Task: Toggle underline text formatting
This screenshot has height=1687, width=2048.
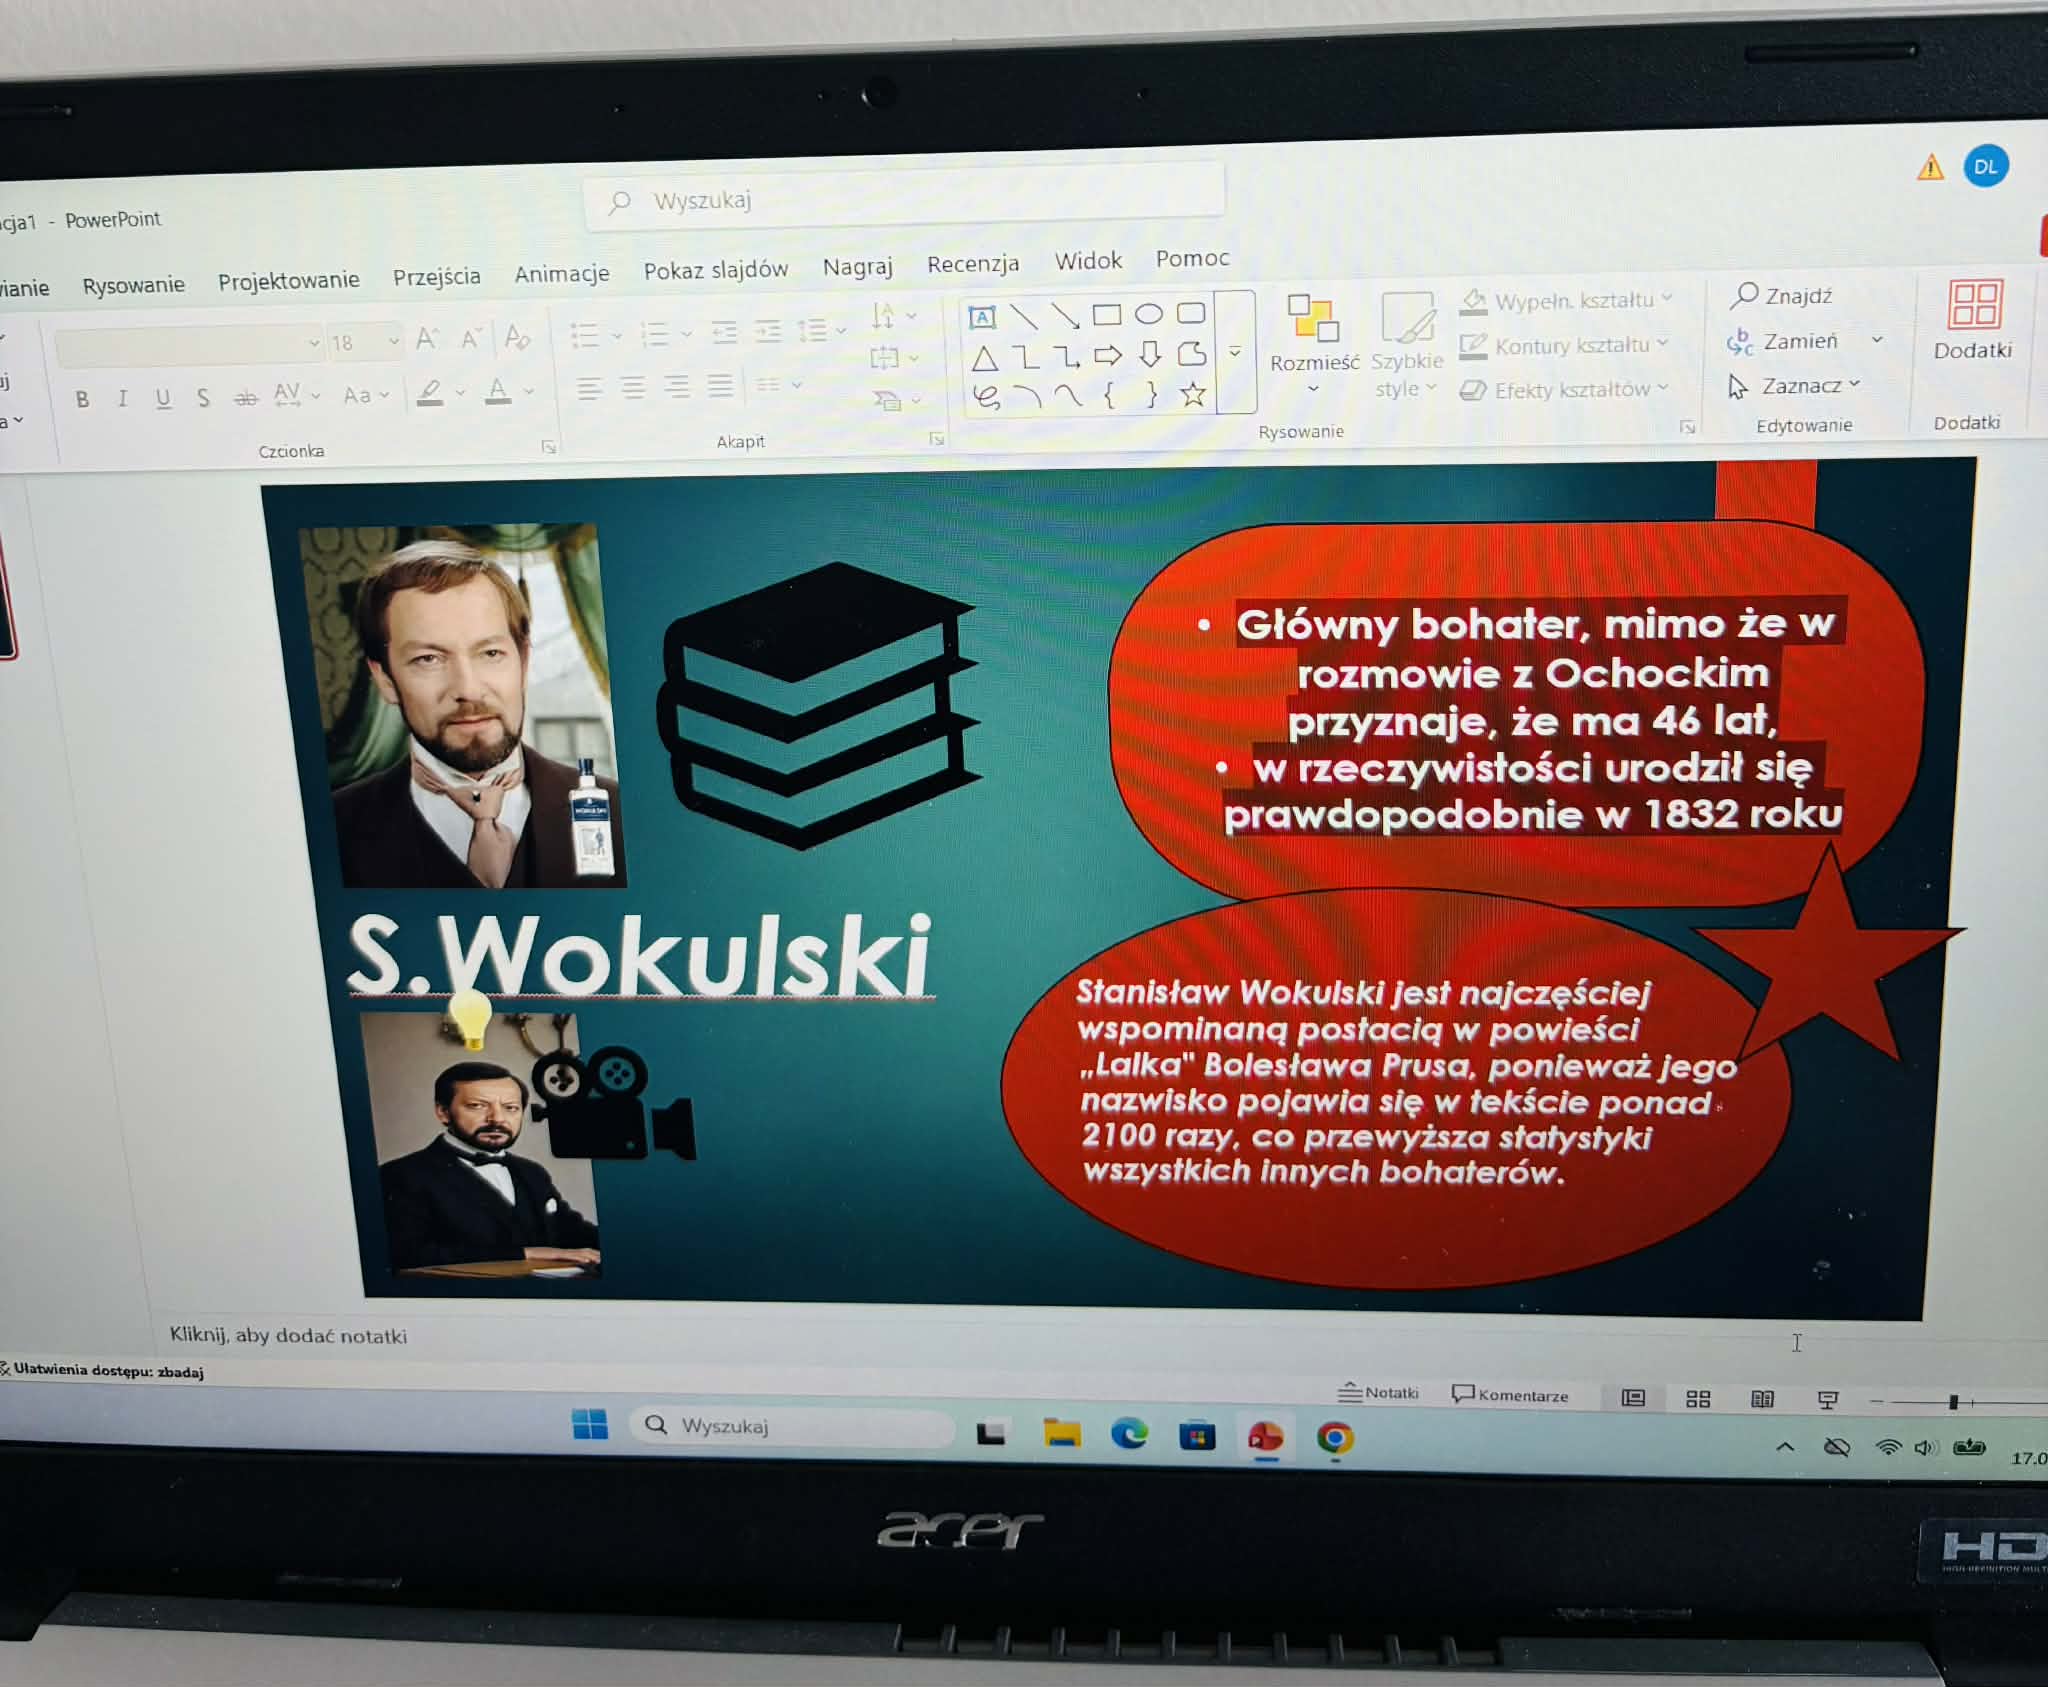Action: point(163,398)
